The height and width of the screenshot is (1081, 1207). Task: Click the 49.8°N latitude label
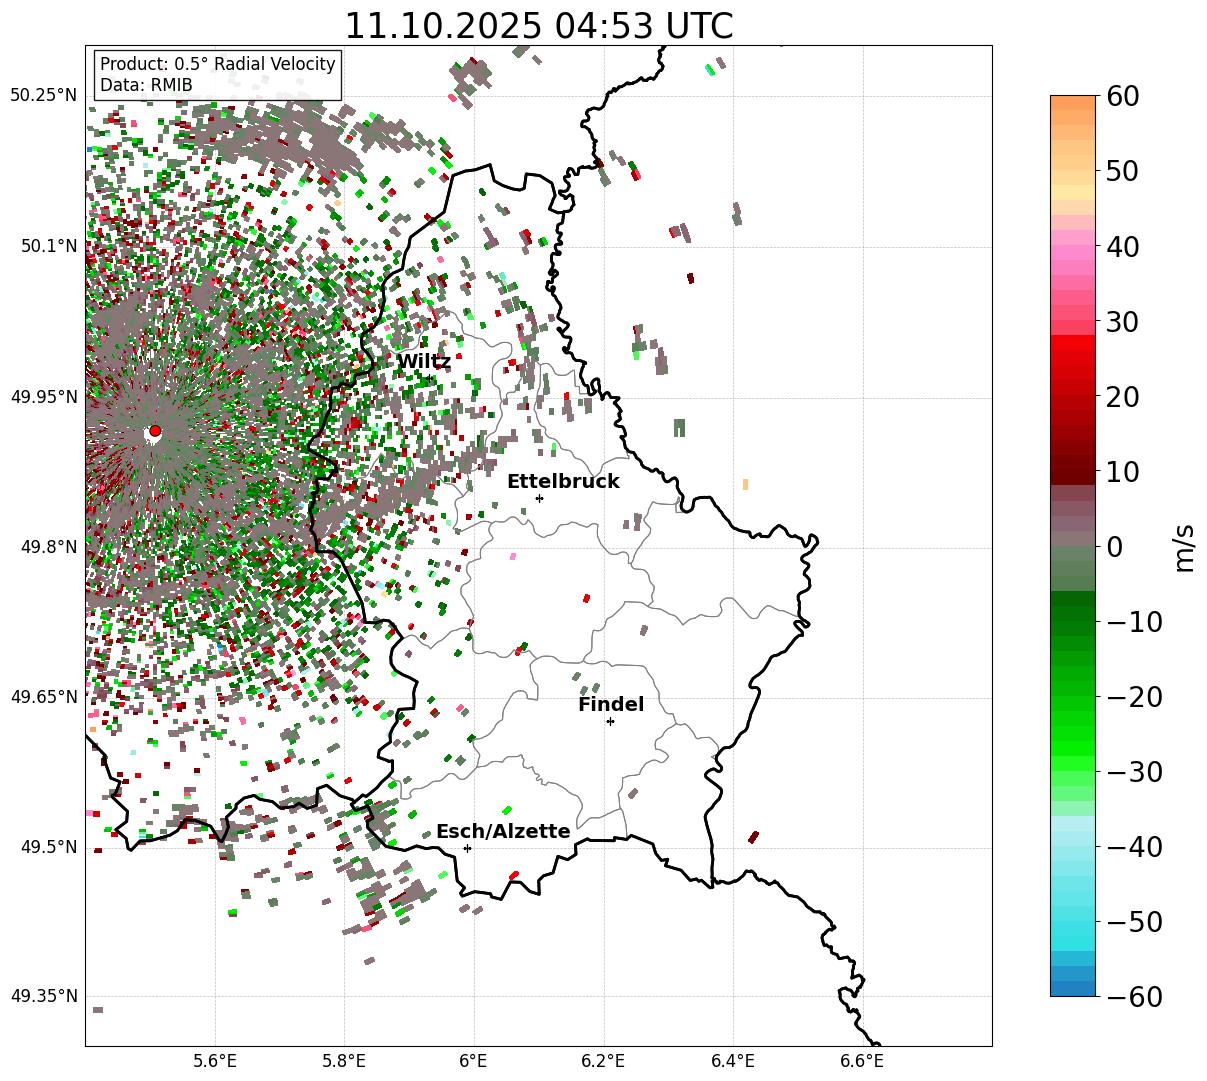click(48, 547)
